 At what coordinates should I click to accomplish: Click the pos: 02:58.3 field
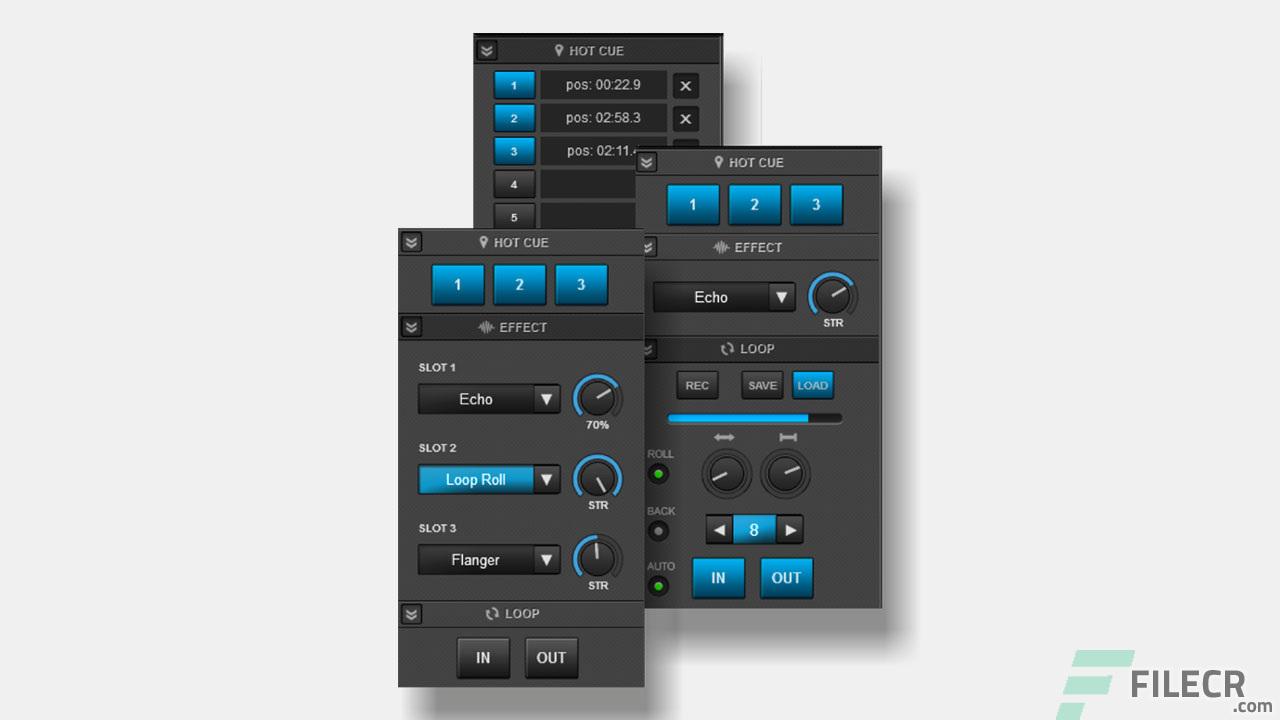pyautogui.click(x=603, y=118)
